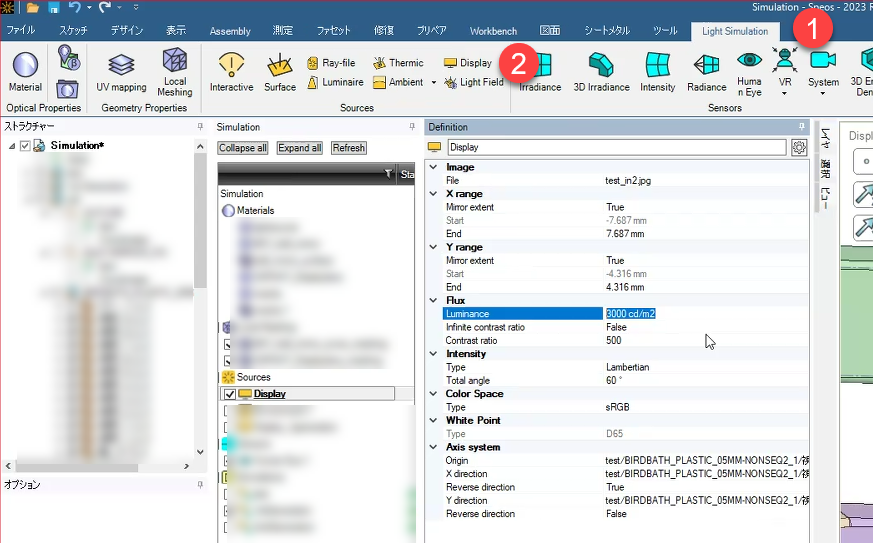Select the UV mapping tool
This screenshot has width=873, height=543.
(x=121, y=72)
